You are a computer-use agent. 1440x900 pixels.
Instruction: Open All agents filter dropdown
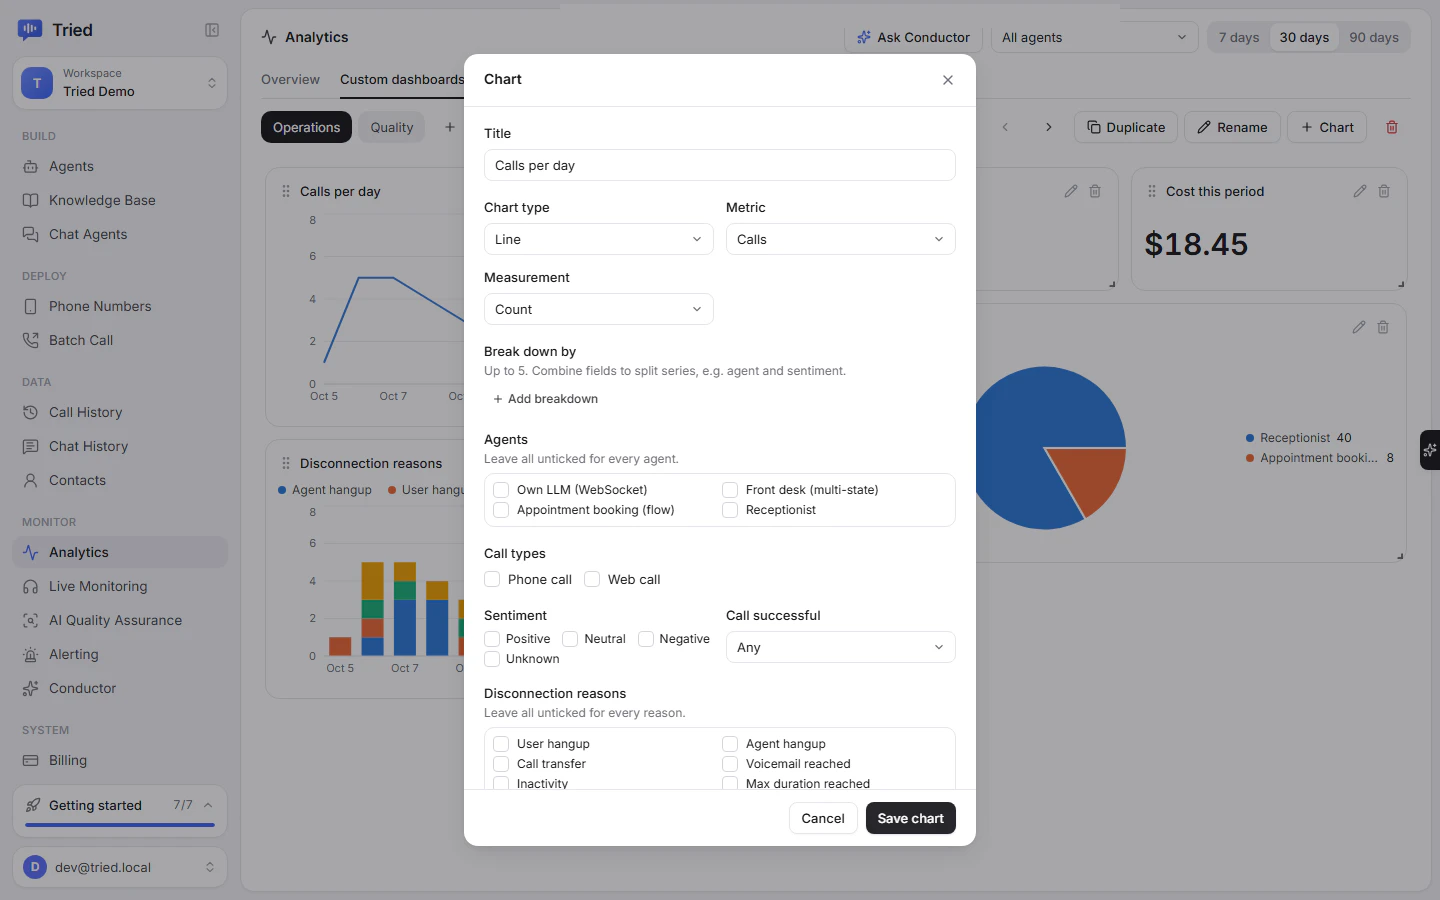1094,37
